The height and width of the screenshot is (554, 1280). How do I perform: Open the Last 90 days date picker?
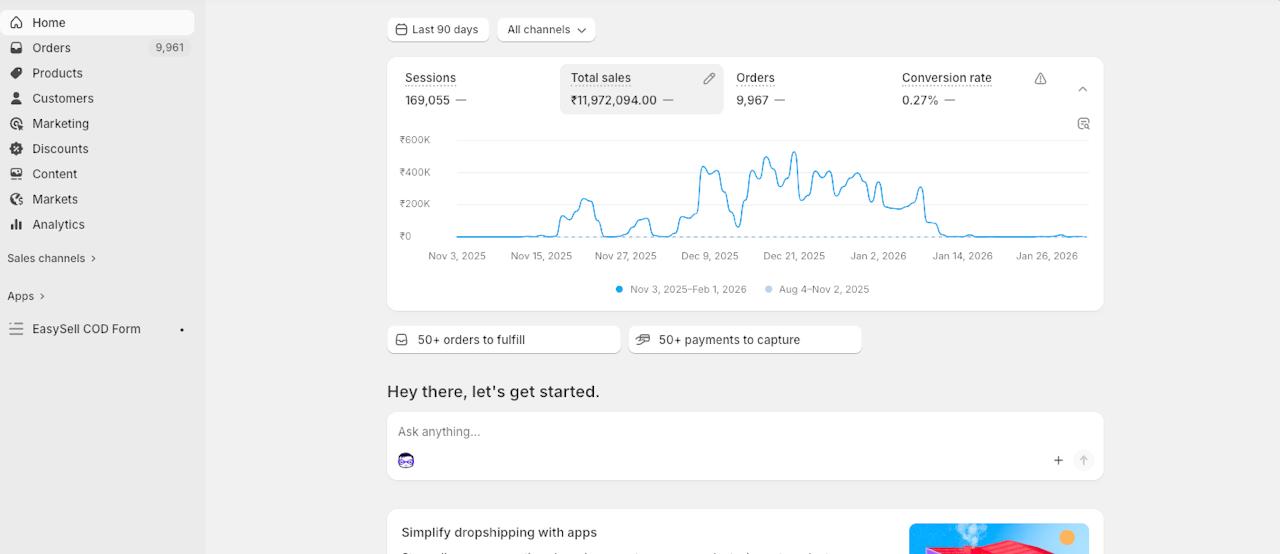(x=438, y=30)
